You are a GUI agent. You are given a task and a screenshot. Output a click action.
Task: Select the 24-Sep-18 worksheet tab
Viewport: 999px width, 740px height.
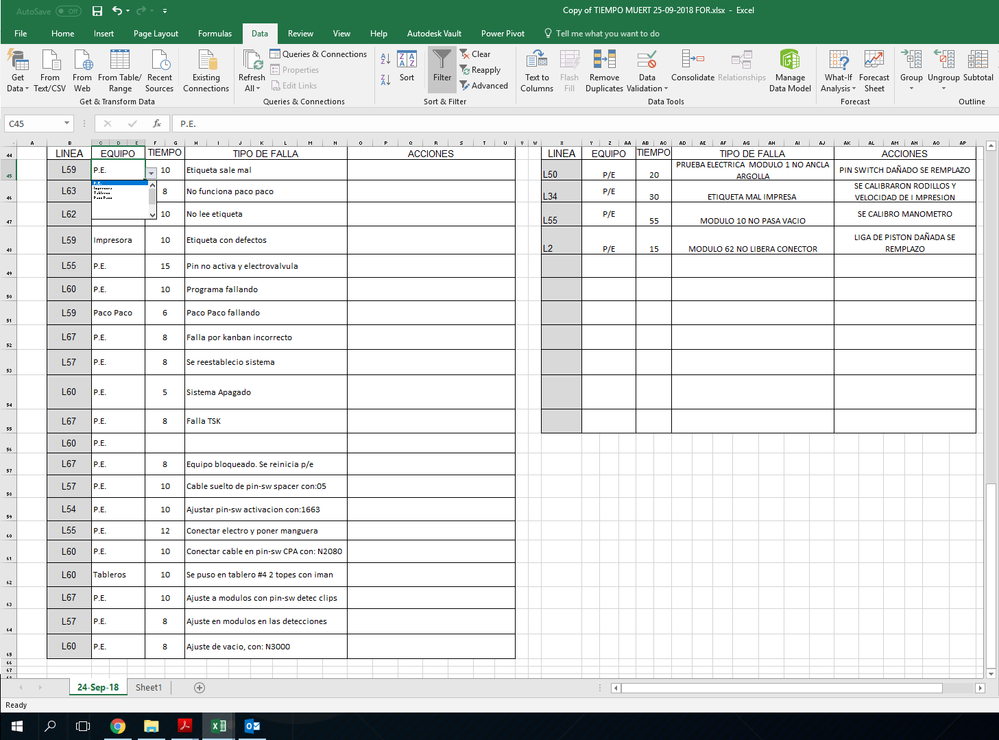click(x=98, y=688)
